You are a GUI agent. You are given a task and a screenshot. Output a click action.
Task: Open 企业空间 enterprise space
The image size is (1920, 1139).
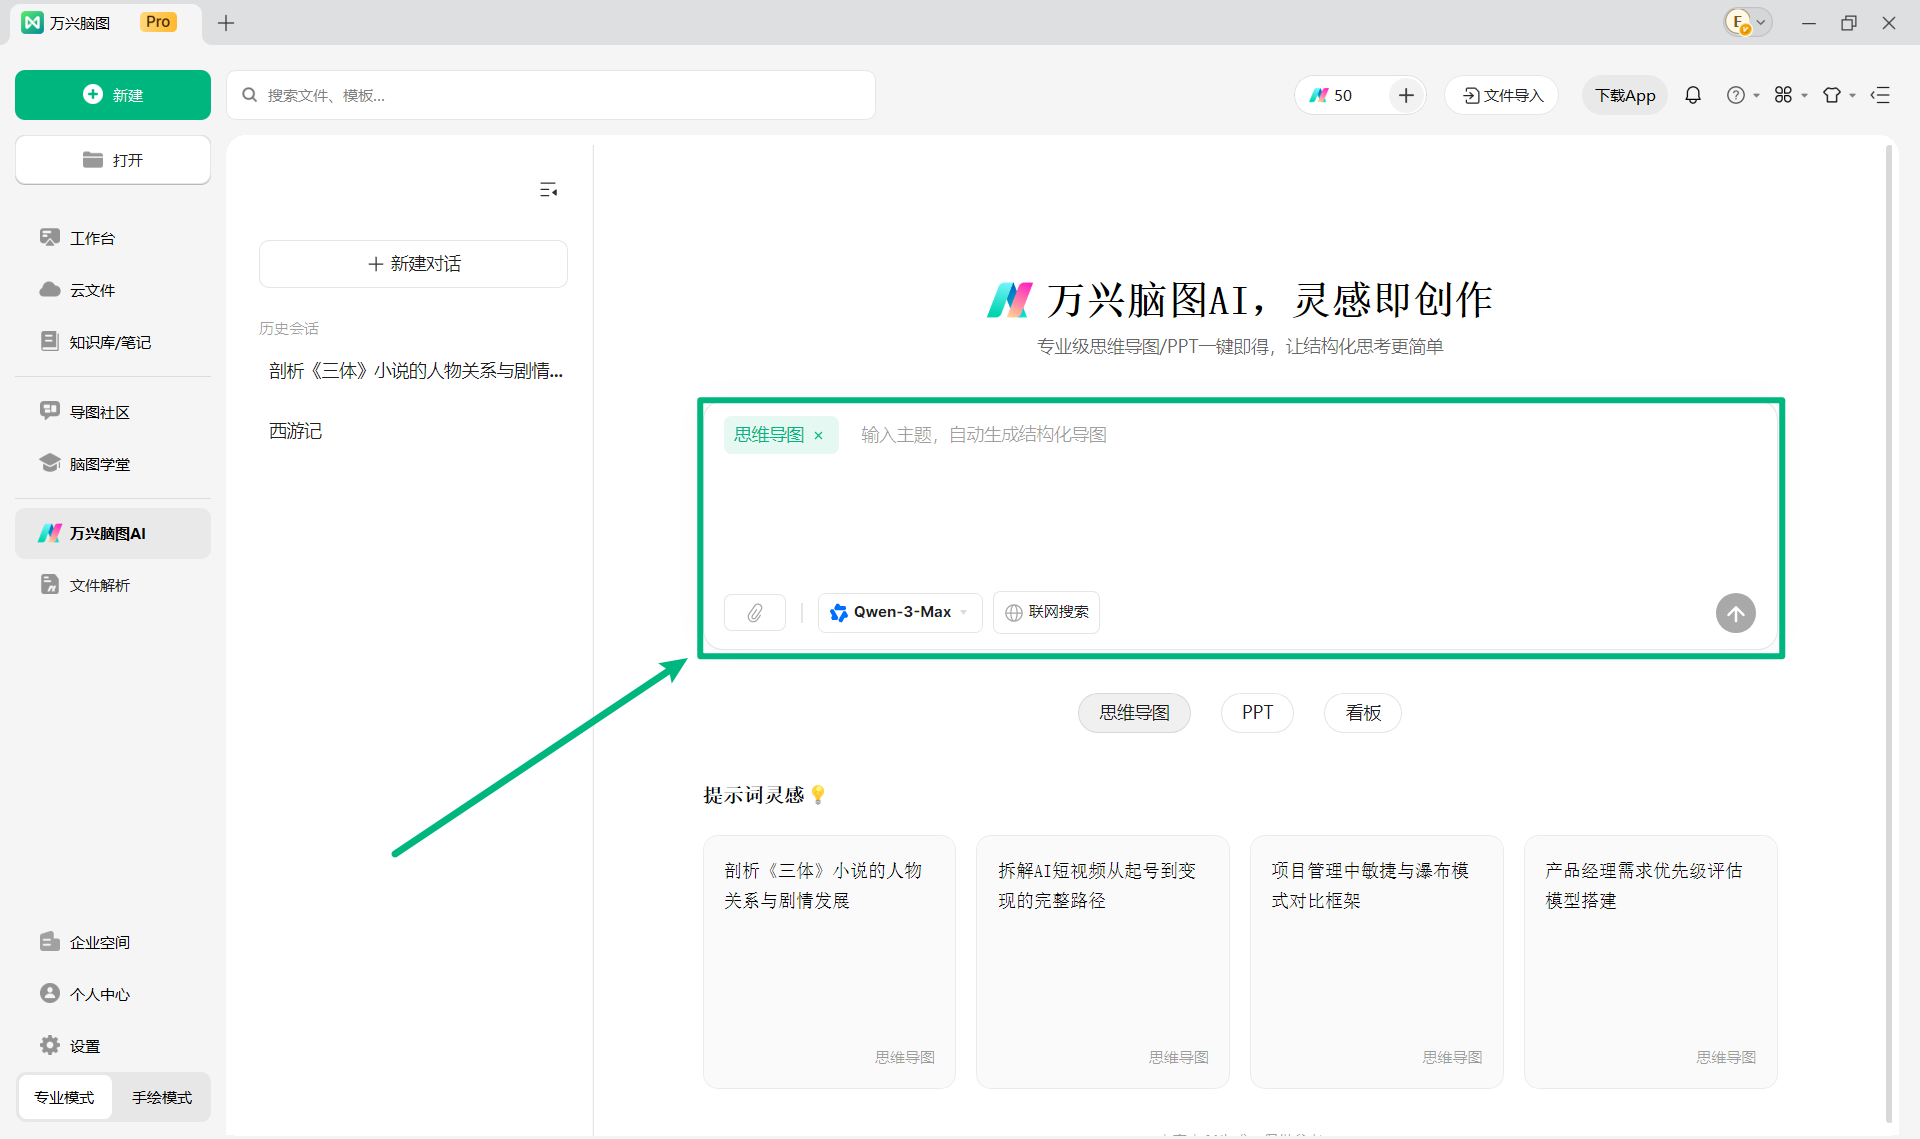click(x=113, y=942)
